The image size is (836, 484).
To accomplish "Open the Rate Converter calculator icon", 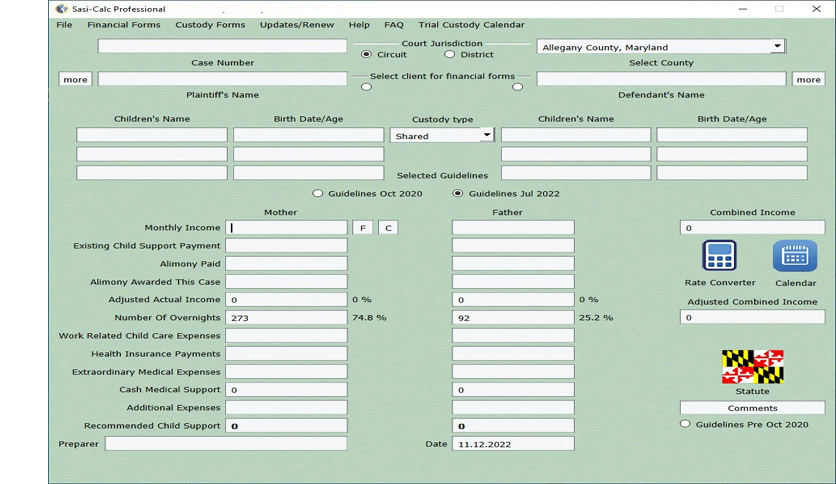I will [x=719, y=256].
